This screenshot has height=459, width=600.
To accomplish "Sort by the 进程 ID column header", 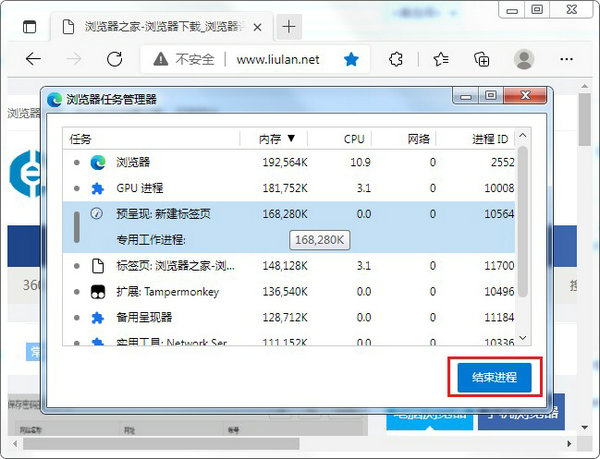I will 489,139.
